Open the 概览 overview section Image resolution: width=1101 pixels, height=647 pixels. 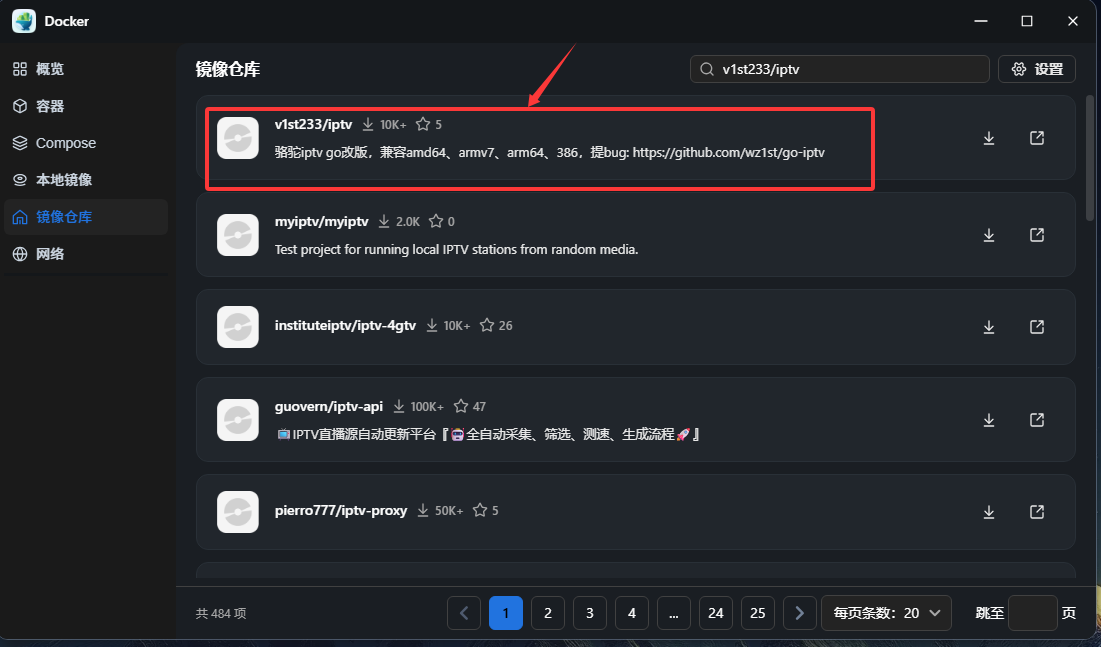pos(86,69)
